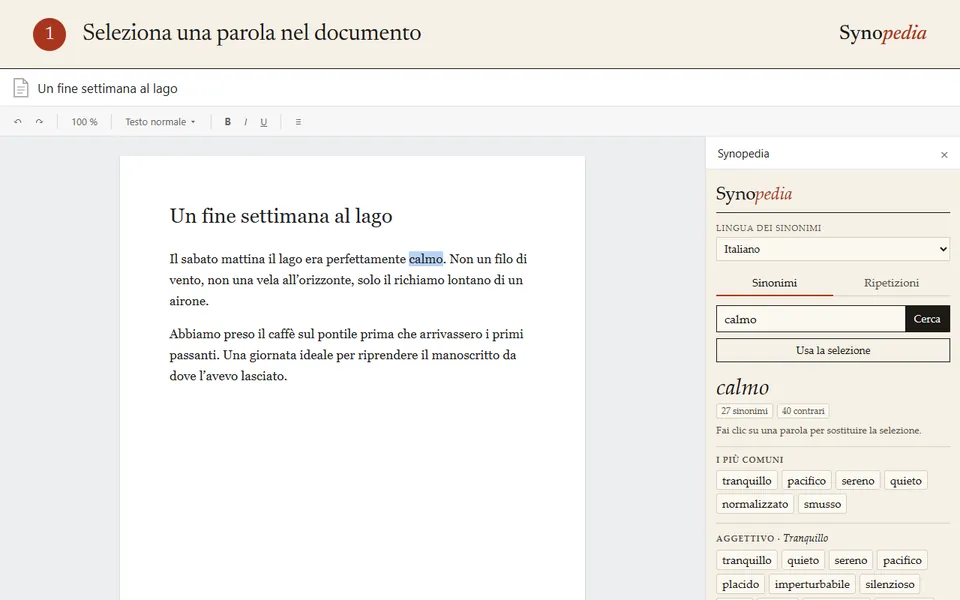Click the word manoscritto in the document
Screen dimensions: 960x600
click(467, 355)
